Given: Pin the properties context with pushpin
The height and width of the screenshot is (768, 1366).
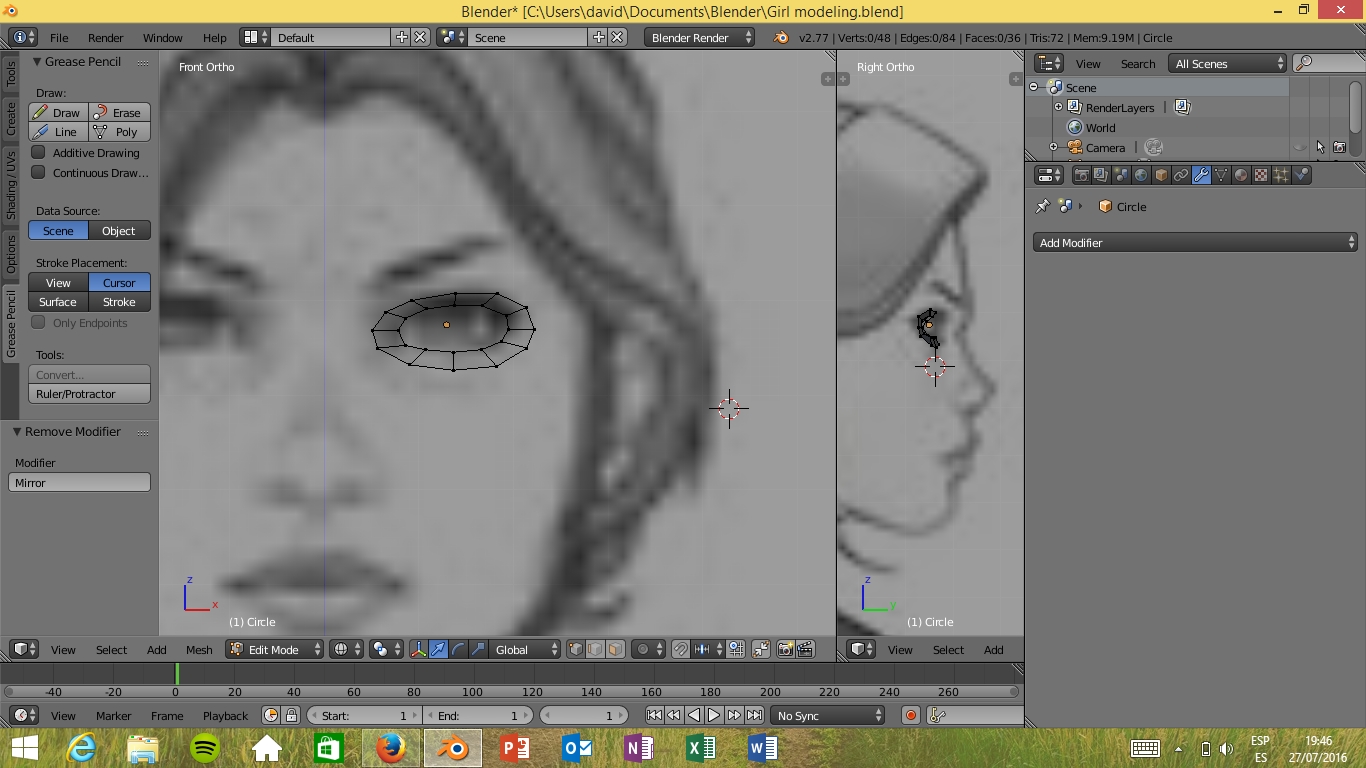Looking at the screenshot, I should 1042,206.
